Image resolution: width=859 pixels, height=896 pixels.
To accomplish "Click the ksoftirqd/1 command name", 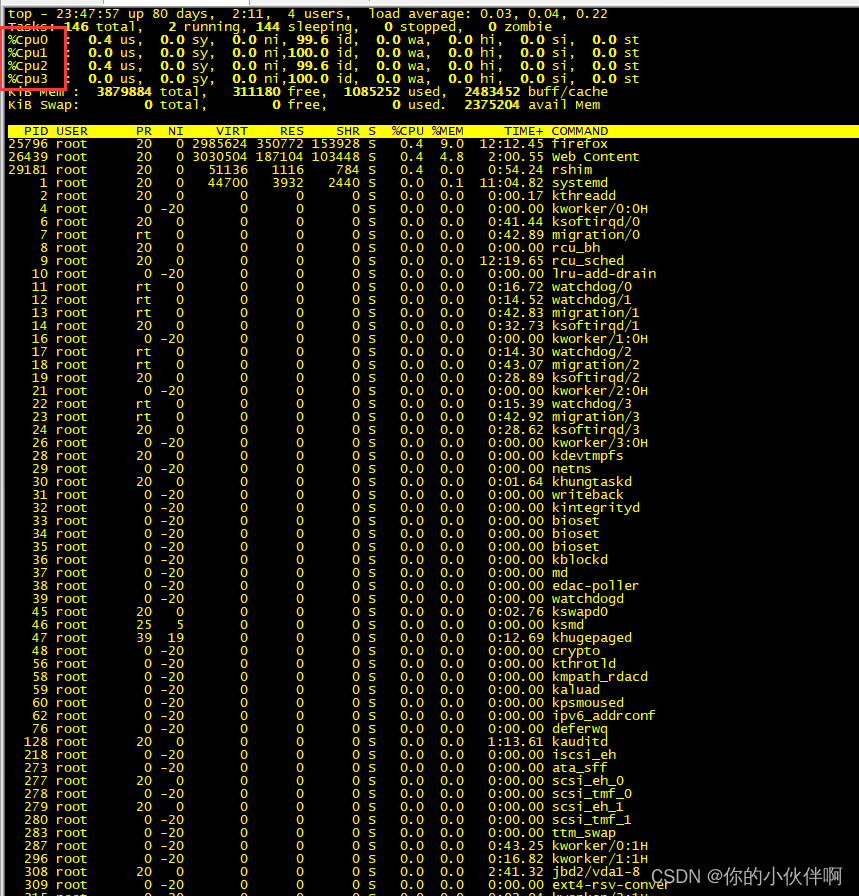I will (596, 326).
